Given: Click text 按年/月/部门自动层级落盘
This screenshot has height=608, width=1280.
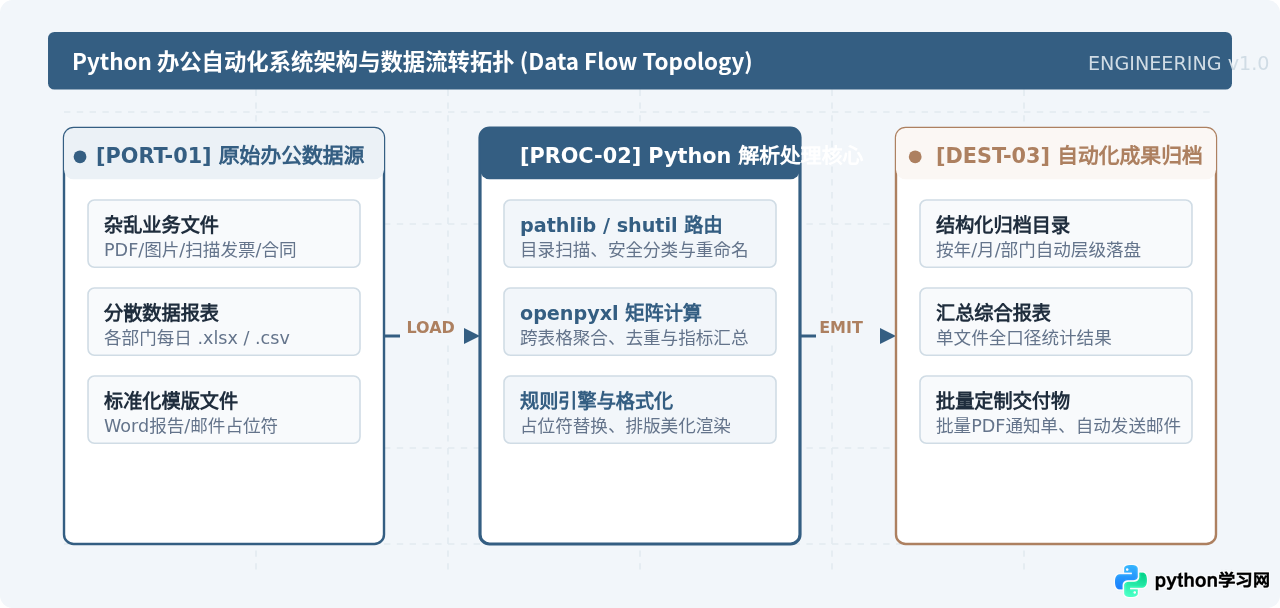Looking at the screenshot, I should (x=1038, y=250).
